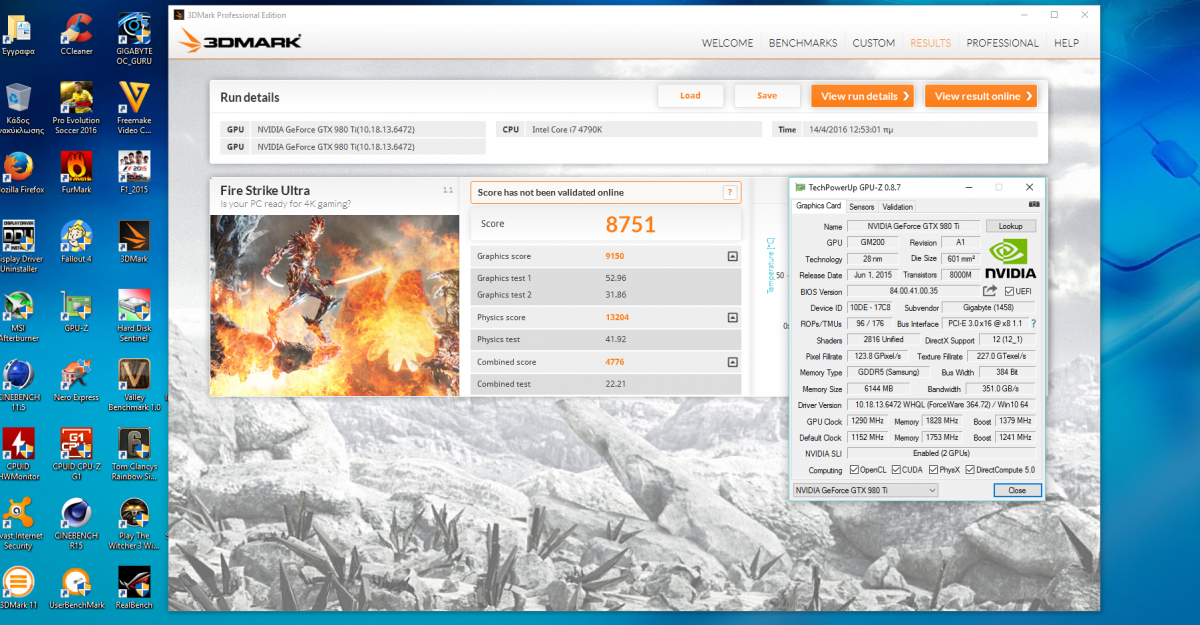This screenshot has height=625, width=1200.
Task: Click the overall score value 8751
Action: 631,224
